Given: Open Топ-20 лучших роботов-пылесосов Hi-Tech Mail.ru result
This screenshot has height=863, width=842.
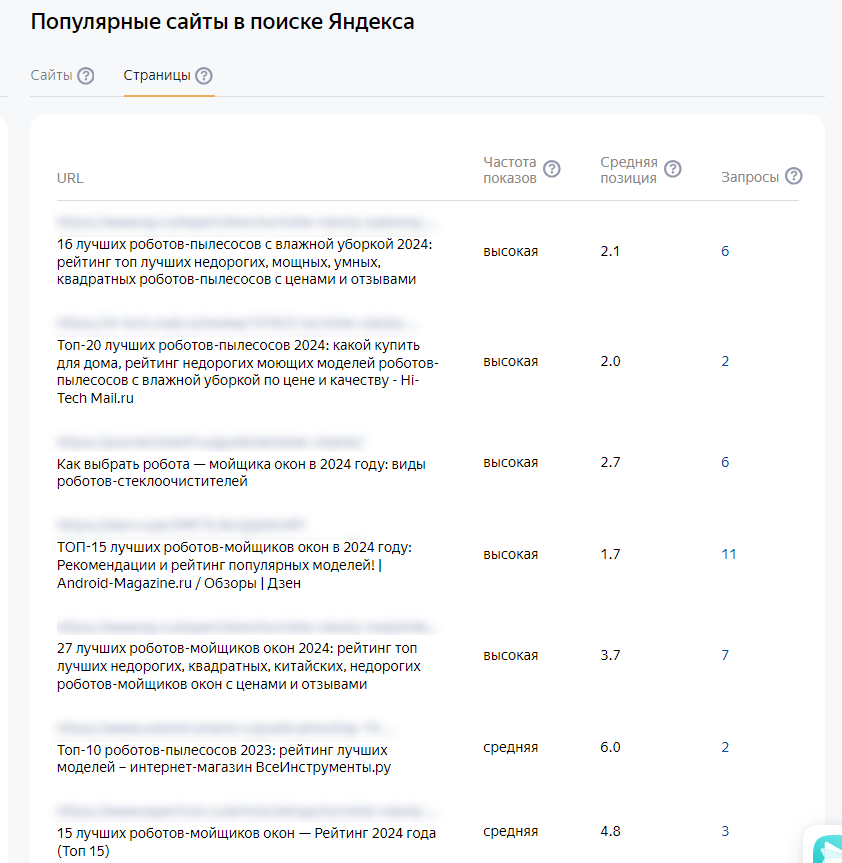Looking at the screenshot, I should pyautogui.click(x=248, y=371).
